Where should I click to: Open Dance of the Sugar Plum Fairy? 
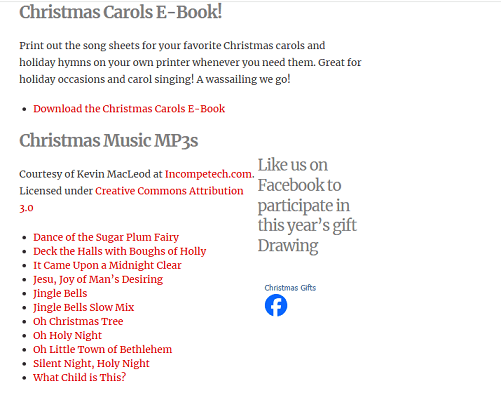click(106, 237)
